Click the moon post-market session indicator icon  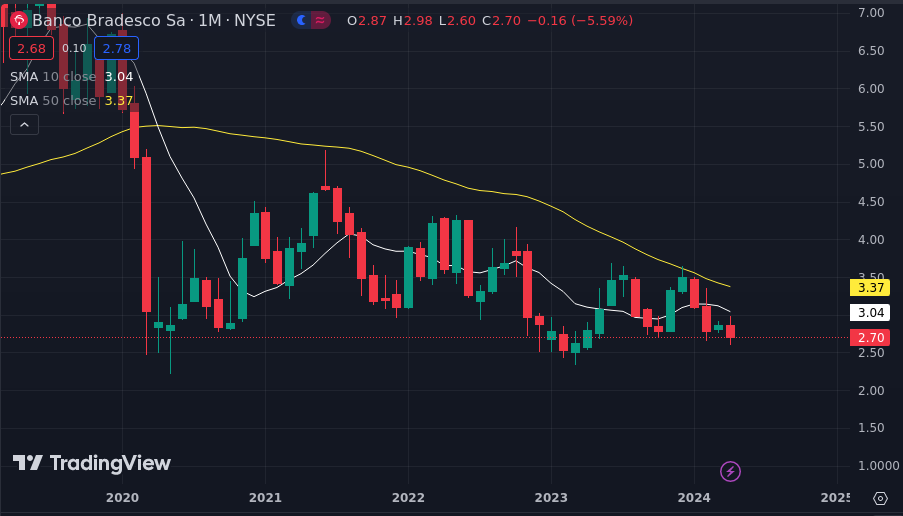(x=301, y=21)
